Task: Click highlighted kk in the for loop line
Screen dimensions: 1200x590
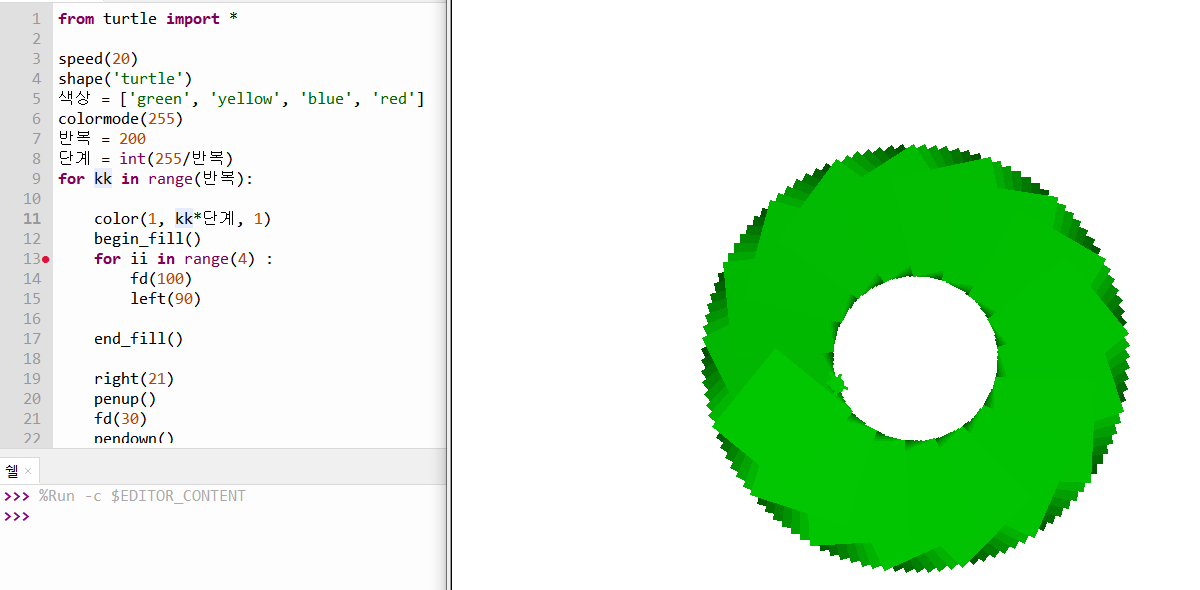Action: pos(103,179)
